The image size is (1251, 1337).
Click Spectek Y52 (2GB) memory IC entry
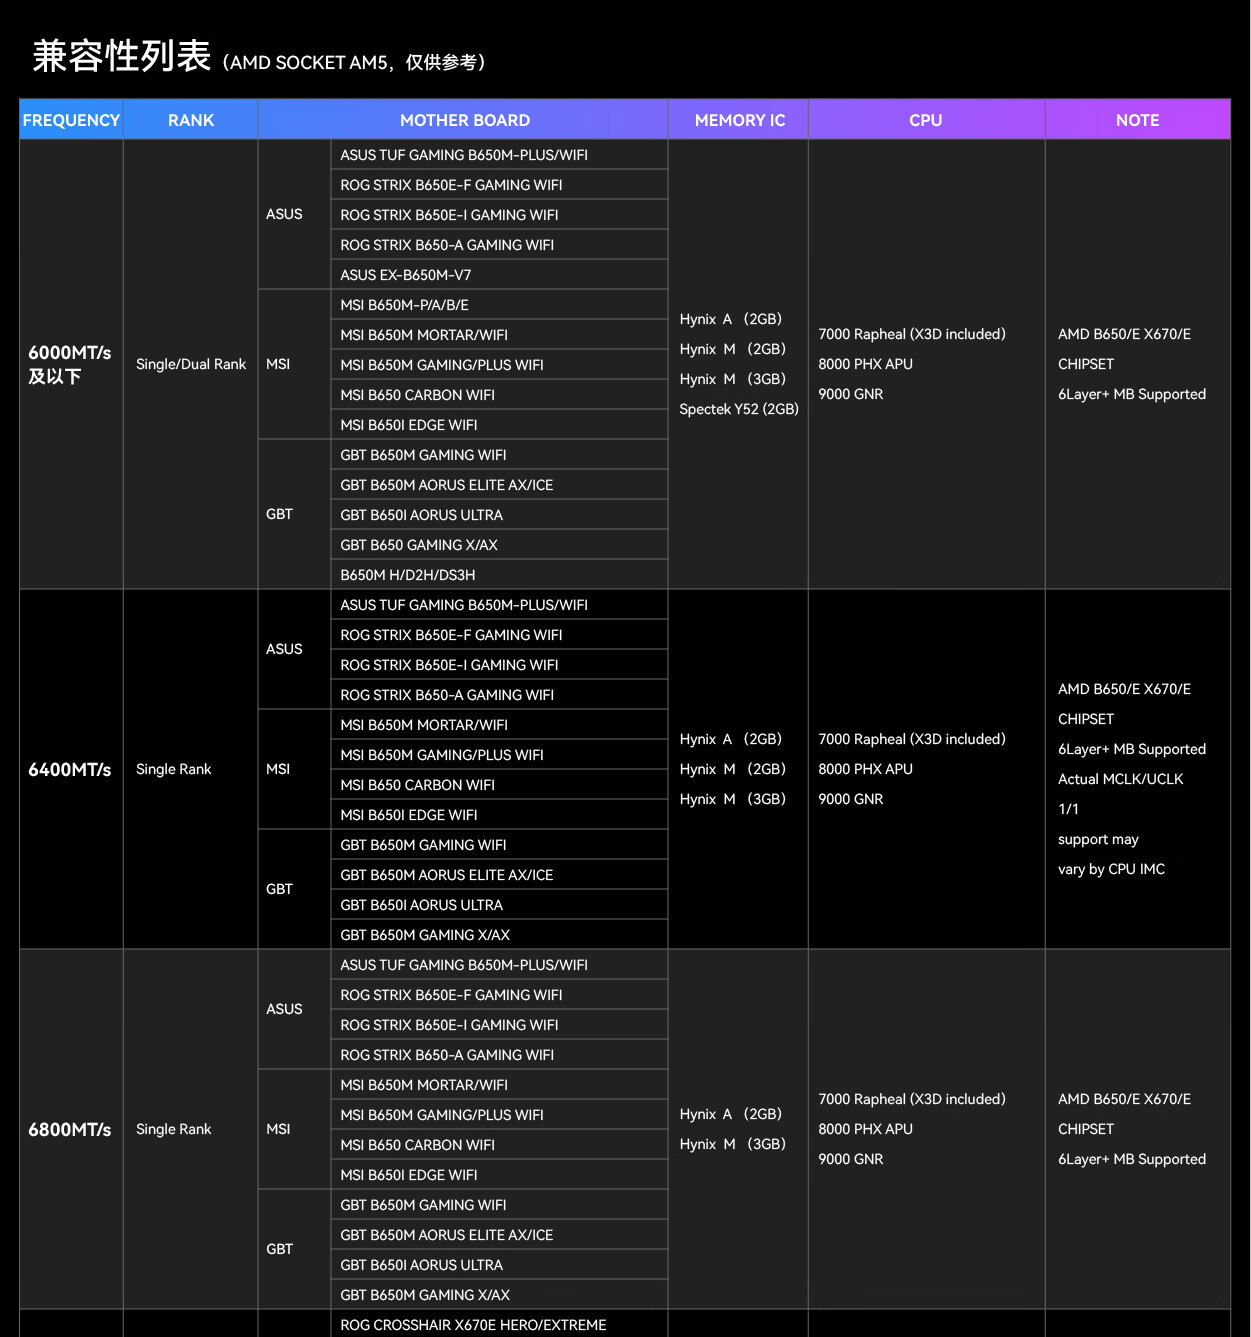click(x=739, y=409)
